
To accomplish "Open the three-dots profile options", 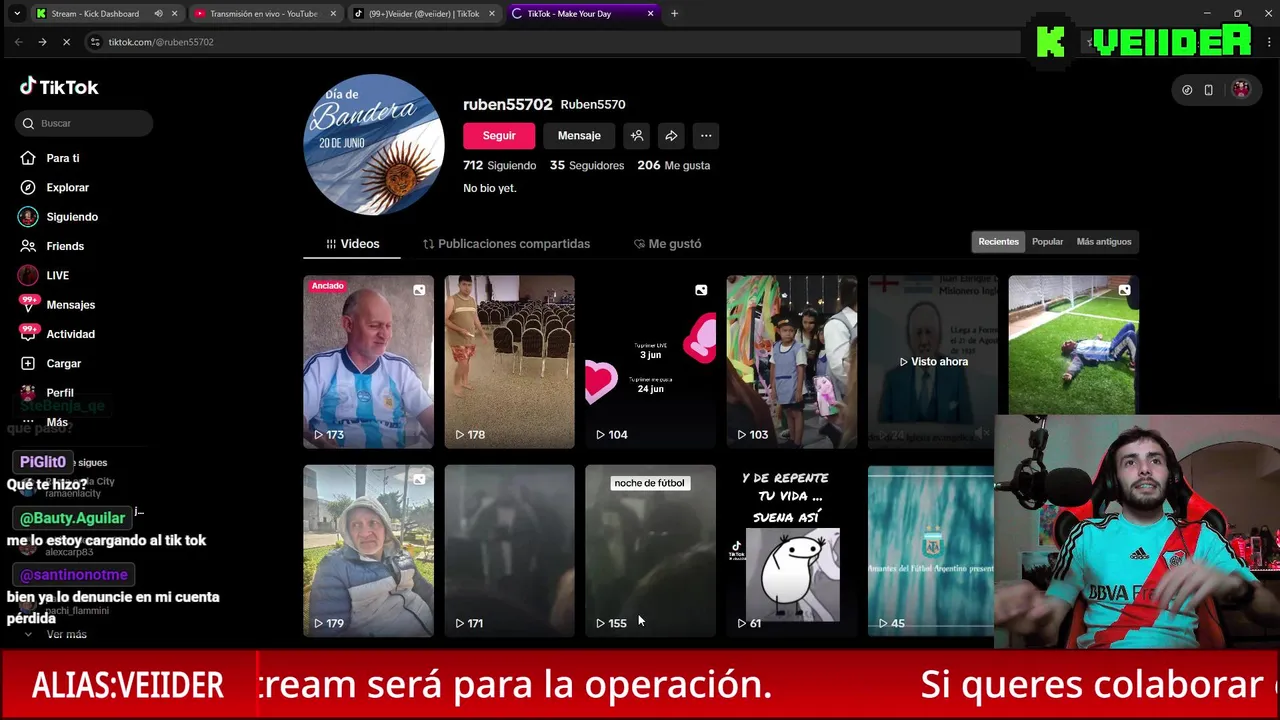I will (x=706, y=136).
